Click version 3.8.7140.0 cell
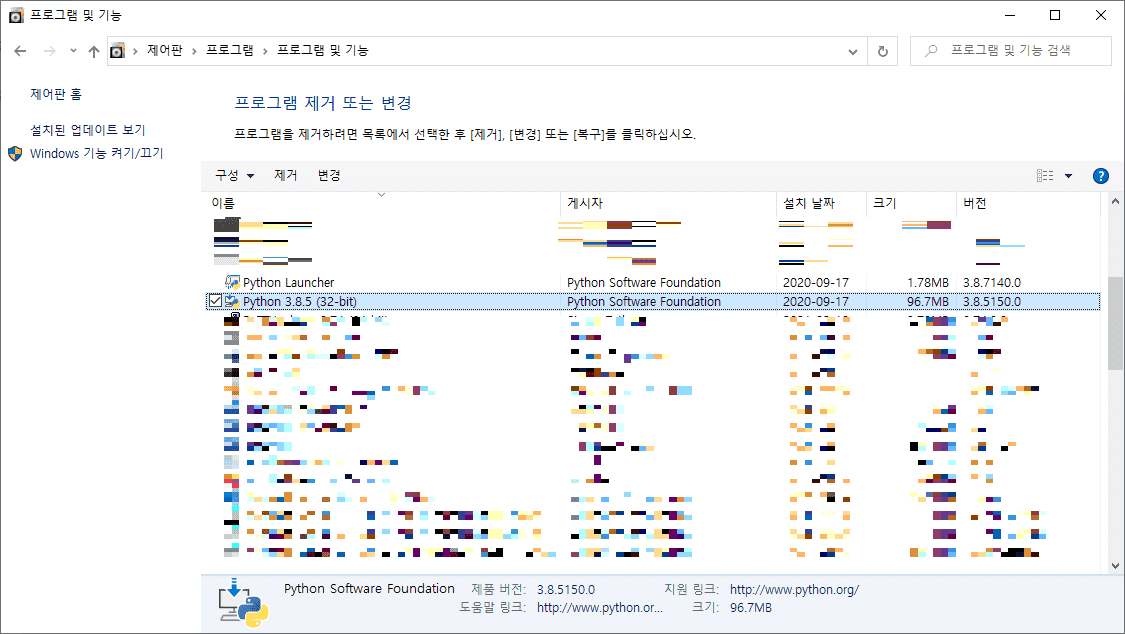1125x634 pixels. click(x=992, y=283)
